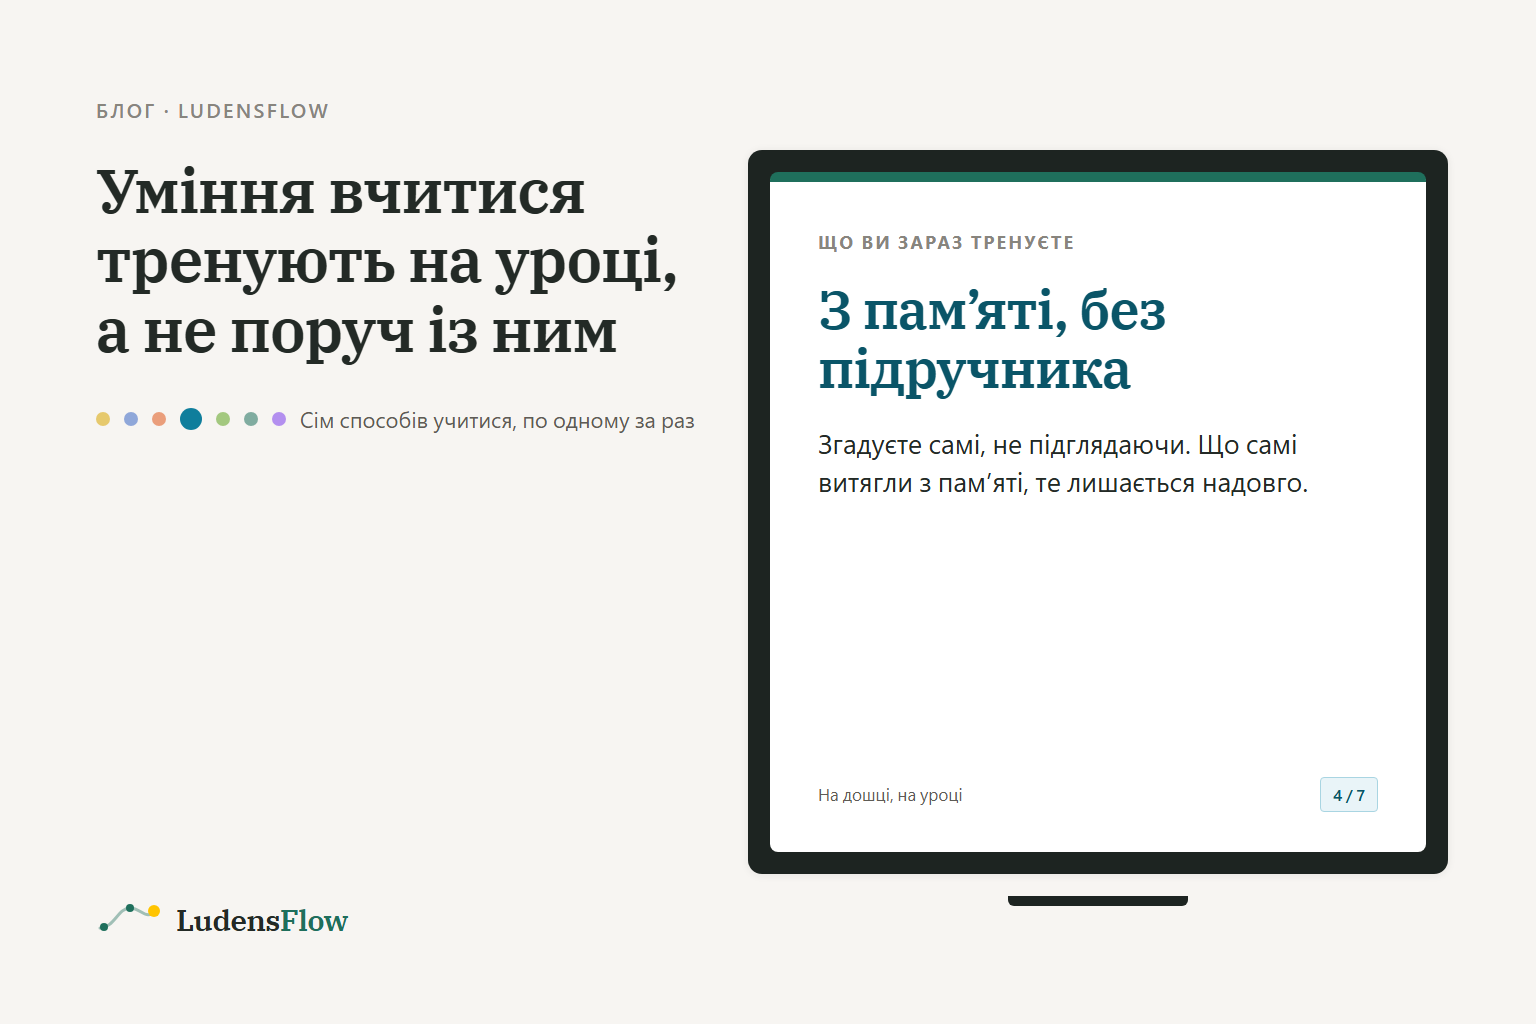
Task: Click the footer text 'На дошці, на уроці'
Action: click(890, 795)
